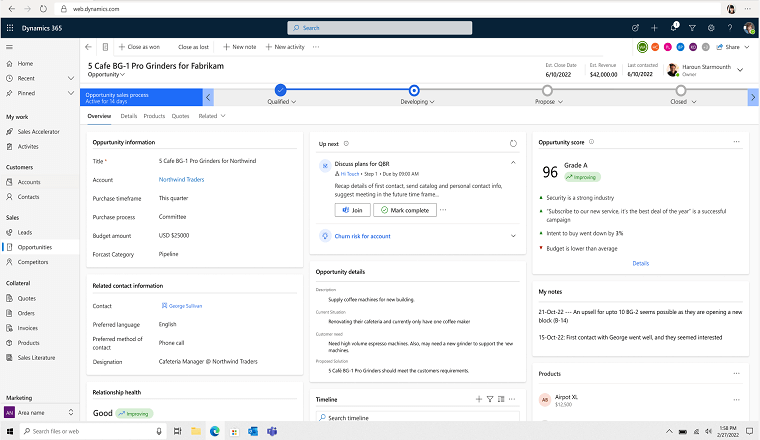This screenshot has height=440, width=760.
Task: Refresh the Up next card
Action: point(514,144)
